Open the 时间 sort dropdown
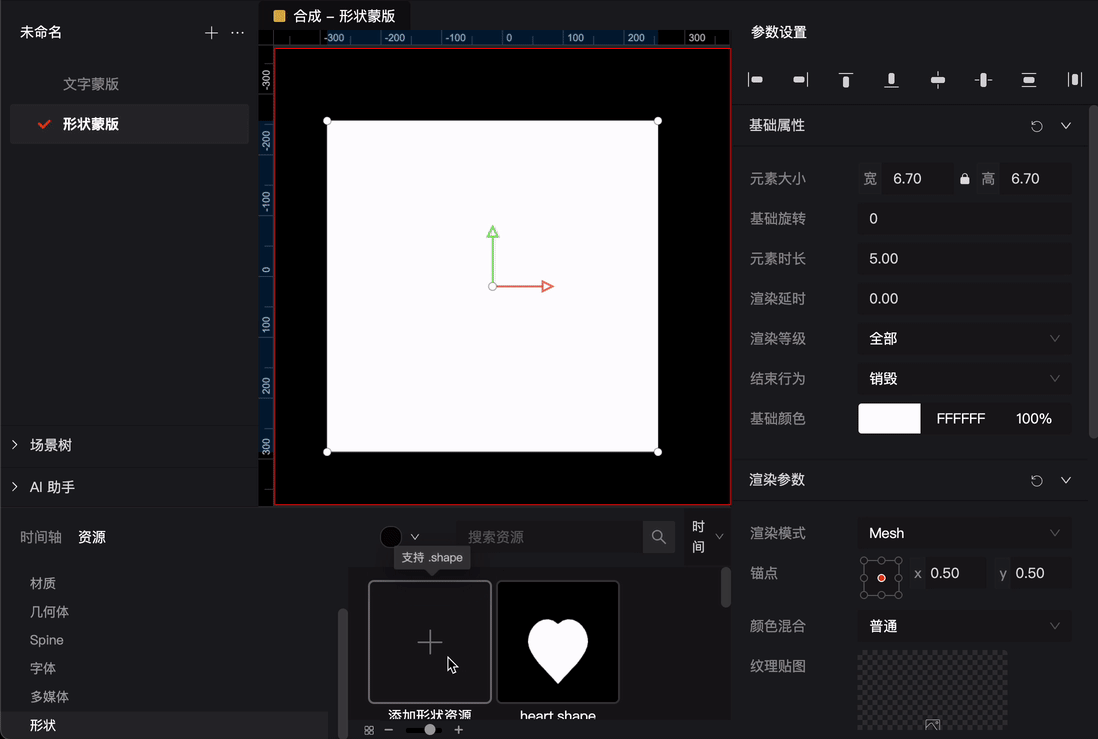1098x739 pixels. coord(707,537)
